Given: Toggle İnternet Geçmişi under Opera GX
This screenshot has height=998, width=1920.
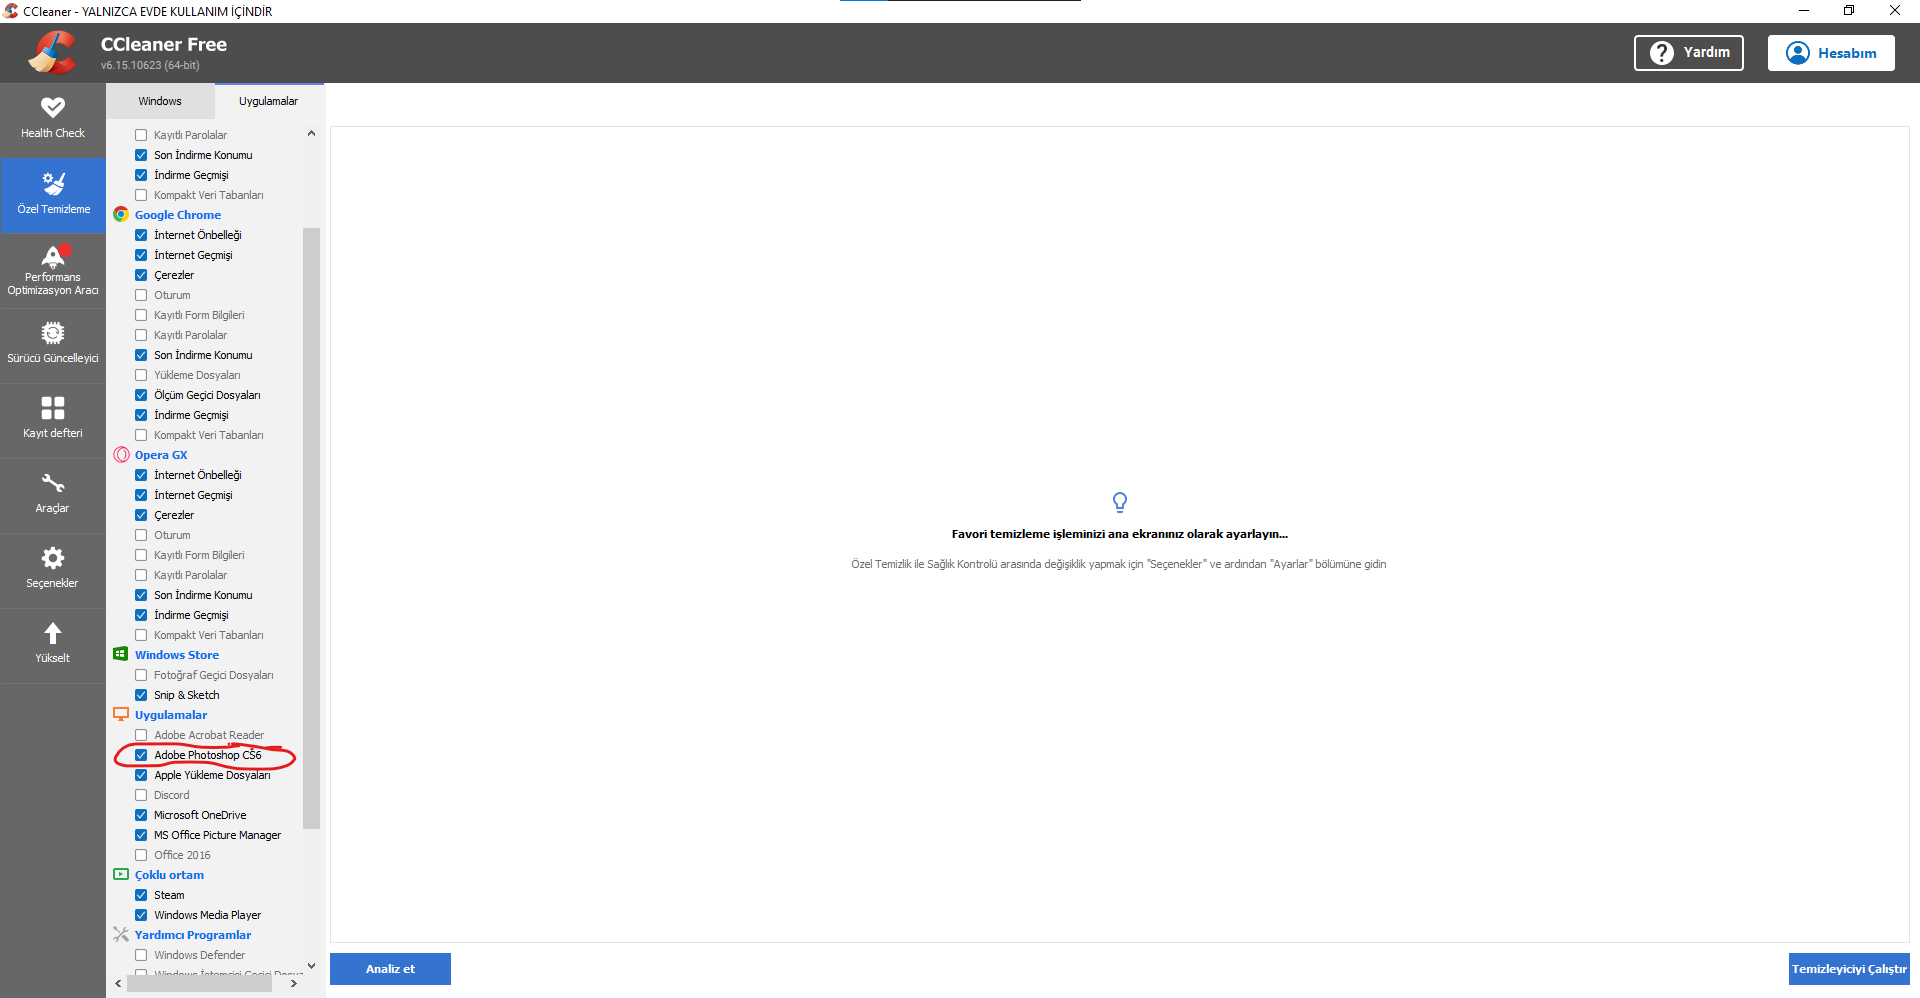Looking at the screenshot, I should [141, 495].
